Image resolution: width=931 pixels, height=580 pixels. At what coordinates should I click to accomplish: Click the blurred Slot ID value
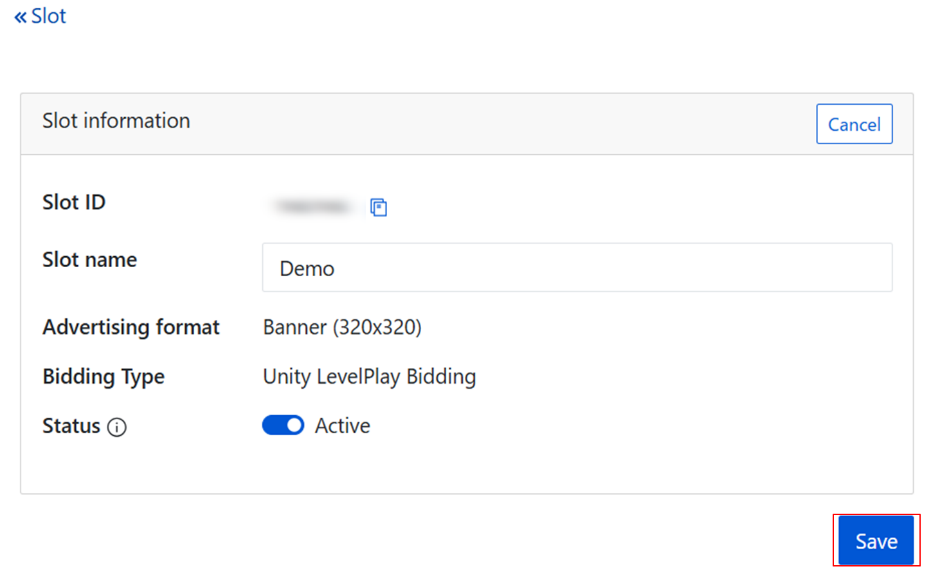(x=313, y=206)
